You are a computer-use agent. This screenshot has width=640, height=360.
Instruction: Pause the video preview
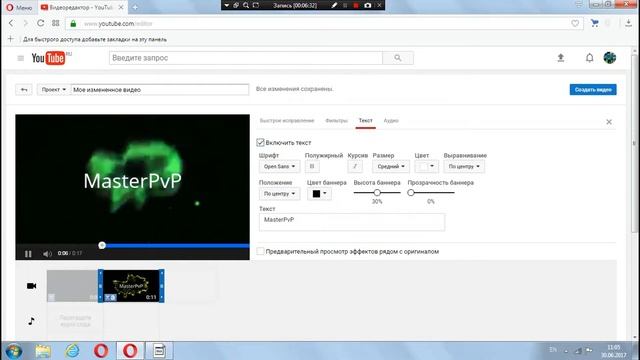(28, 253)
